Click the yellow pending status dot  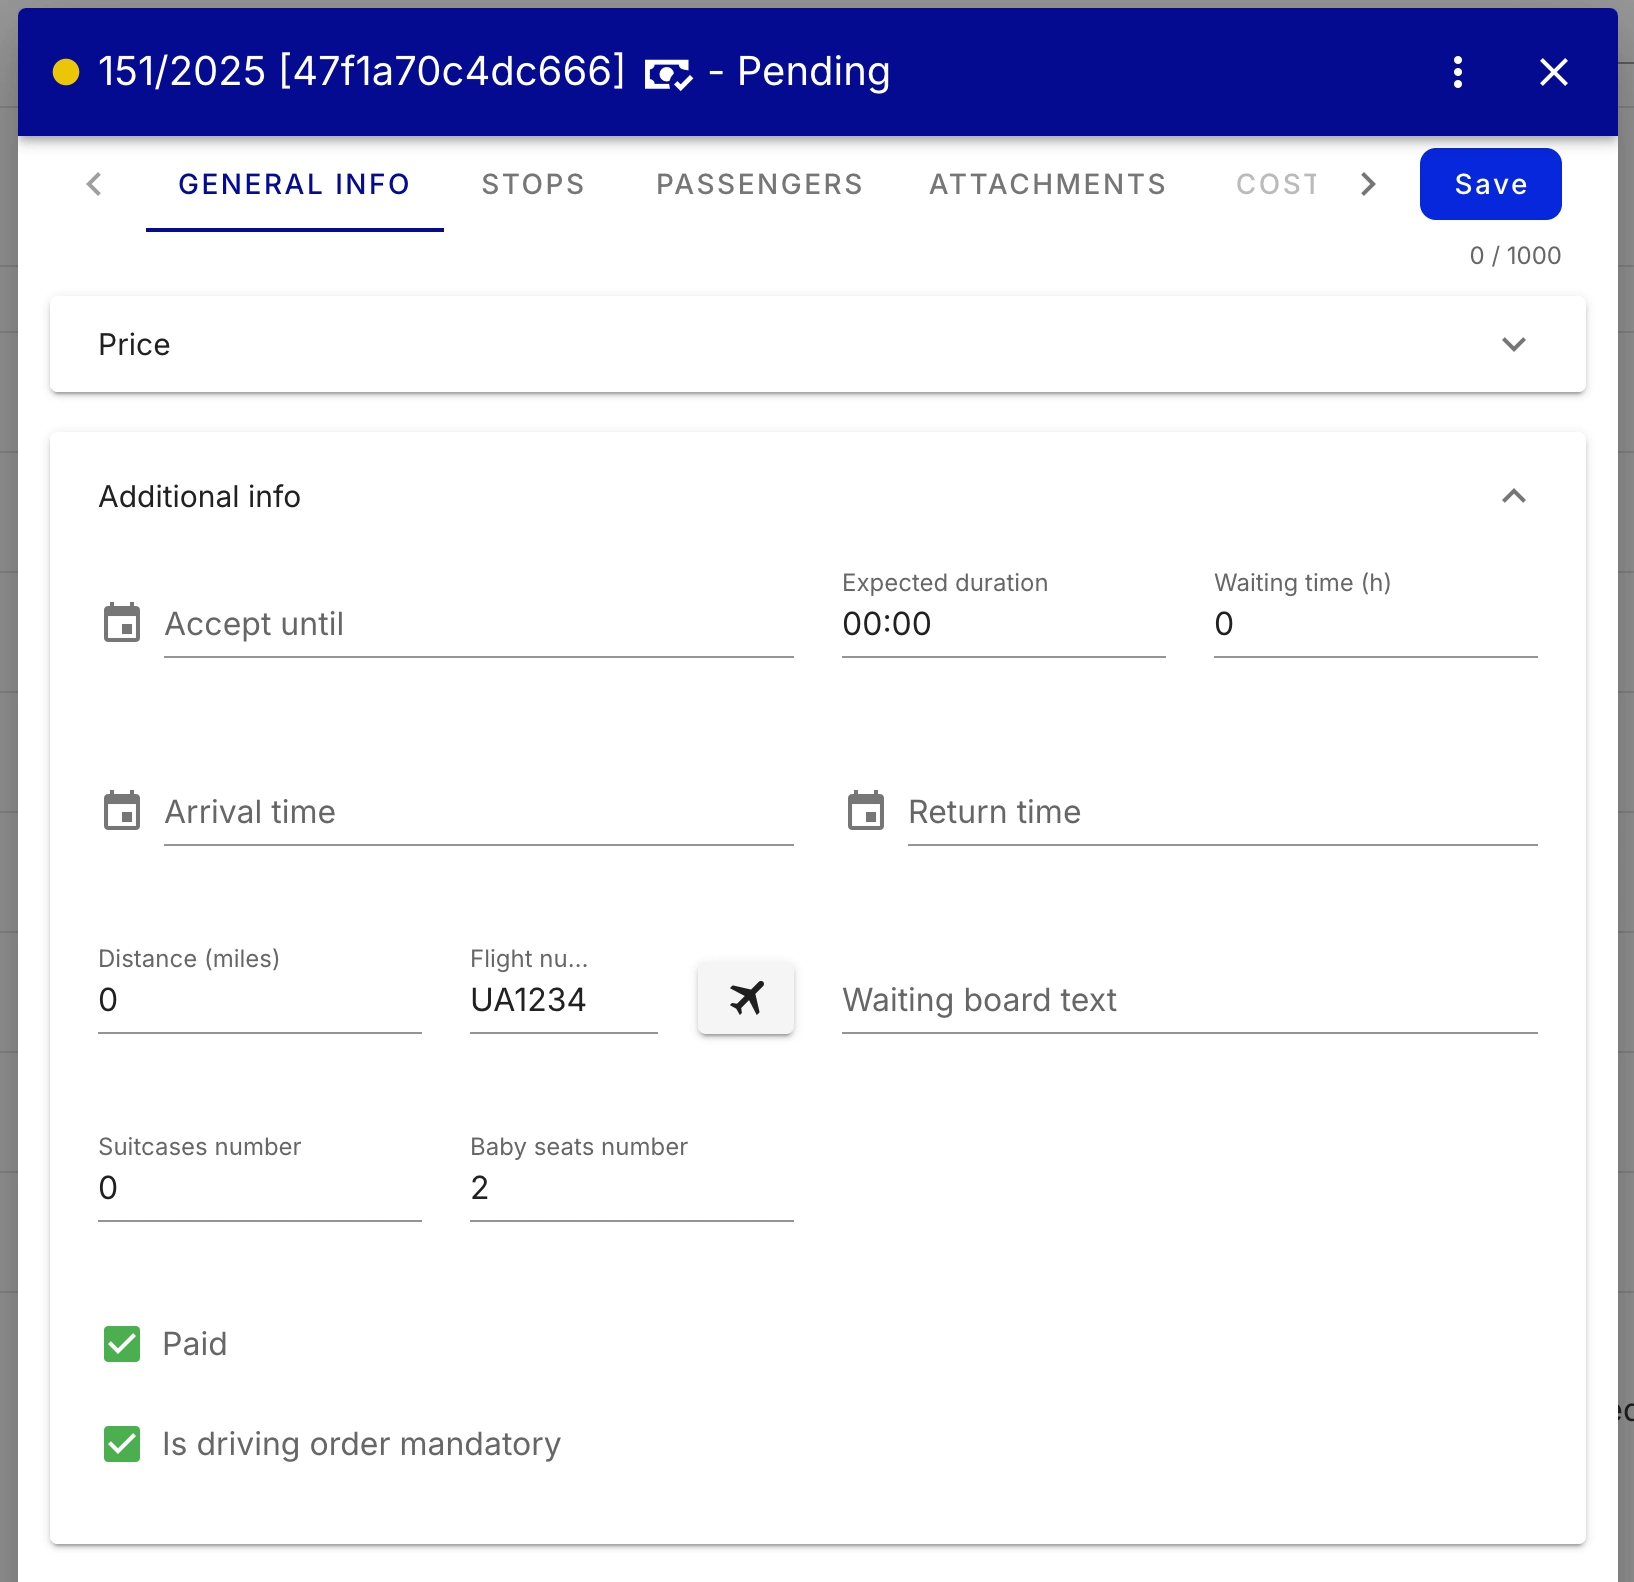tap(66, 72)
